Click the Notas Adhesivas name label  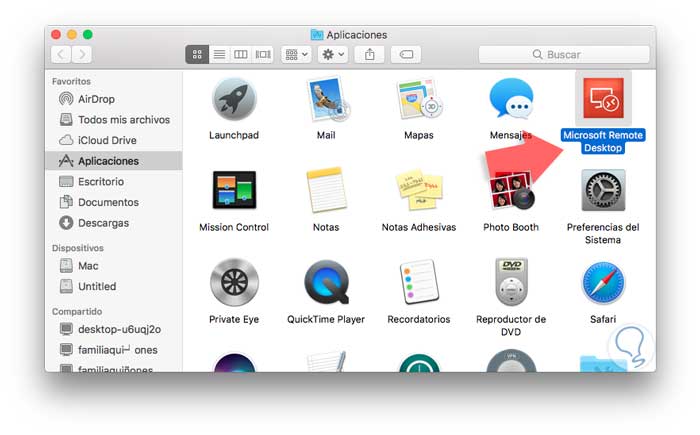[419, 227]
